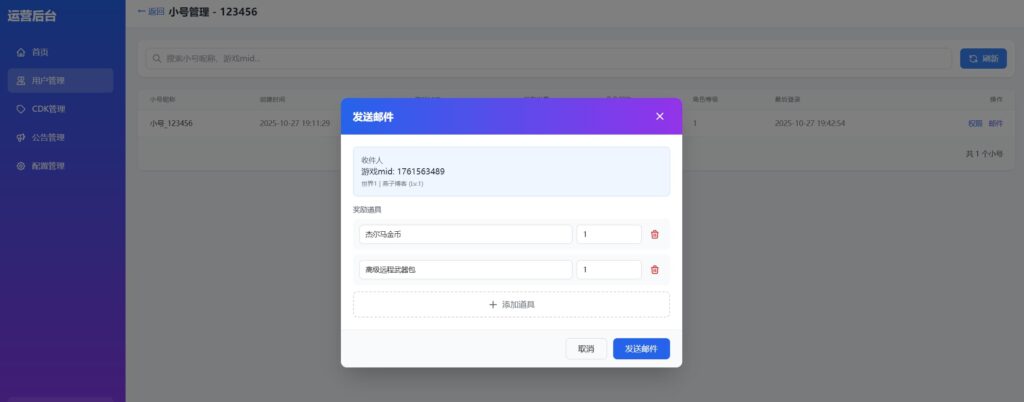Click the 小号昵称 column header
The height and width of the screenshot is (402, 1024).
pyautogui.click(x=163, y=100)
